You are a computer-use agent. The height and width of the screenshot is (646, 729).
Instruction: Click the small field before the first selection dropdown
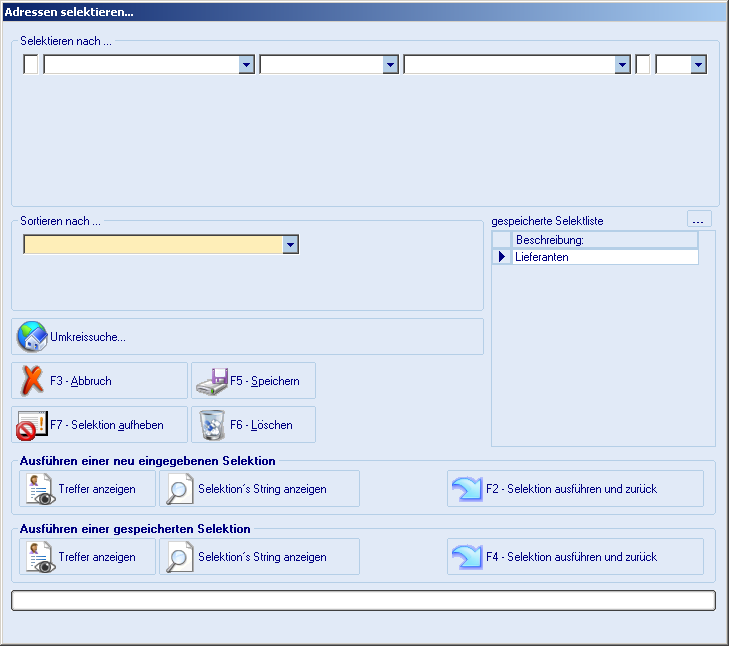click(31, 64)
